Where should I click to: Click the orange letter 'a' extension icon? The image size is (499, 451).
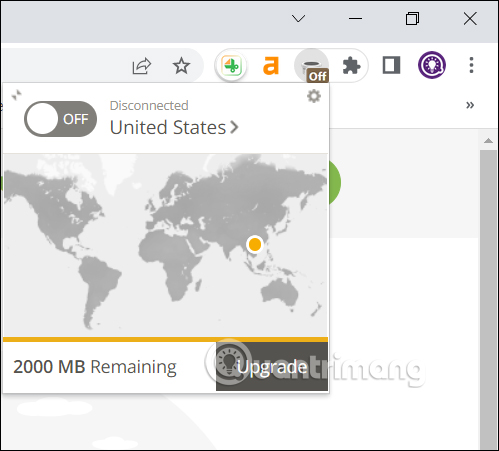271,65
